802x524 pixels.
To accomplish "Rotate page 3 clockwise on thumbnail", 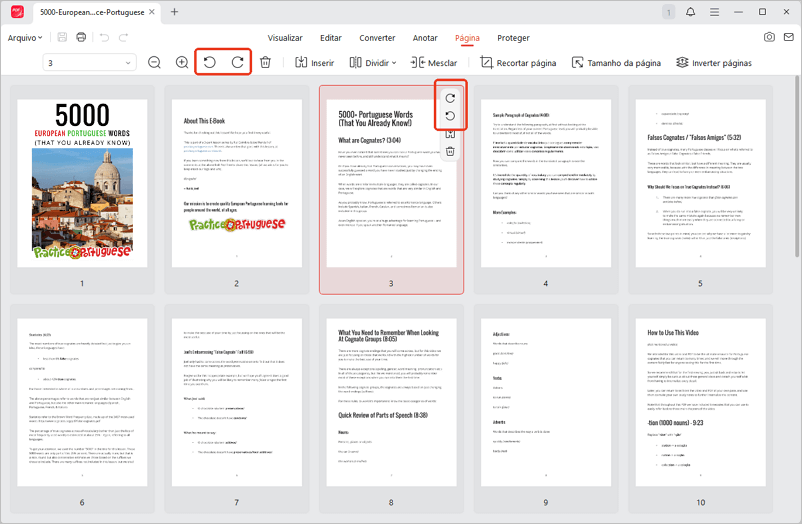I will click(x=450, y=98).
